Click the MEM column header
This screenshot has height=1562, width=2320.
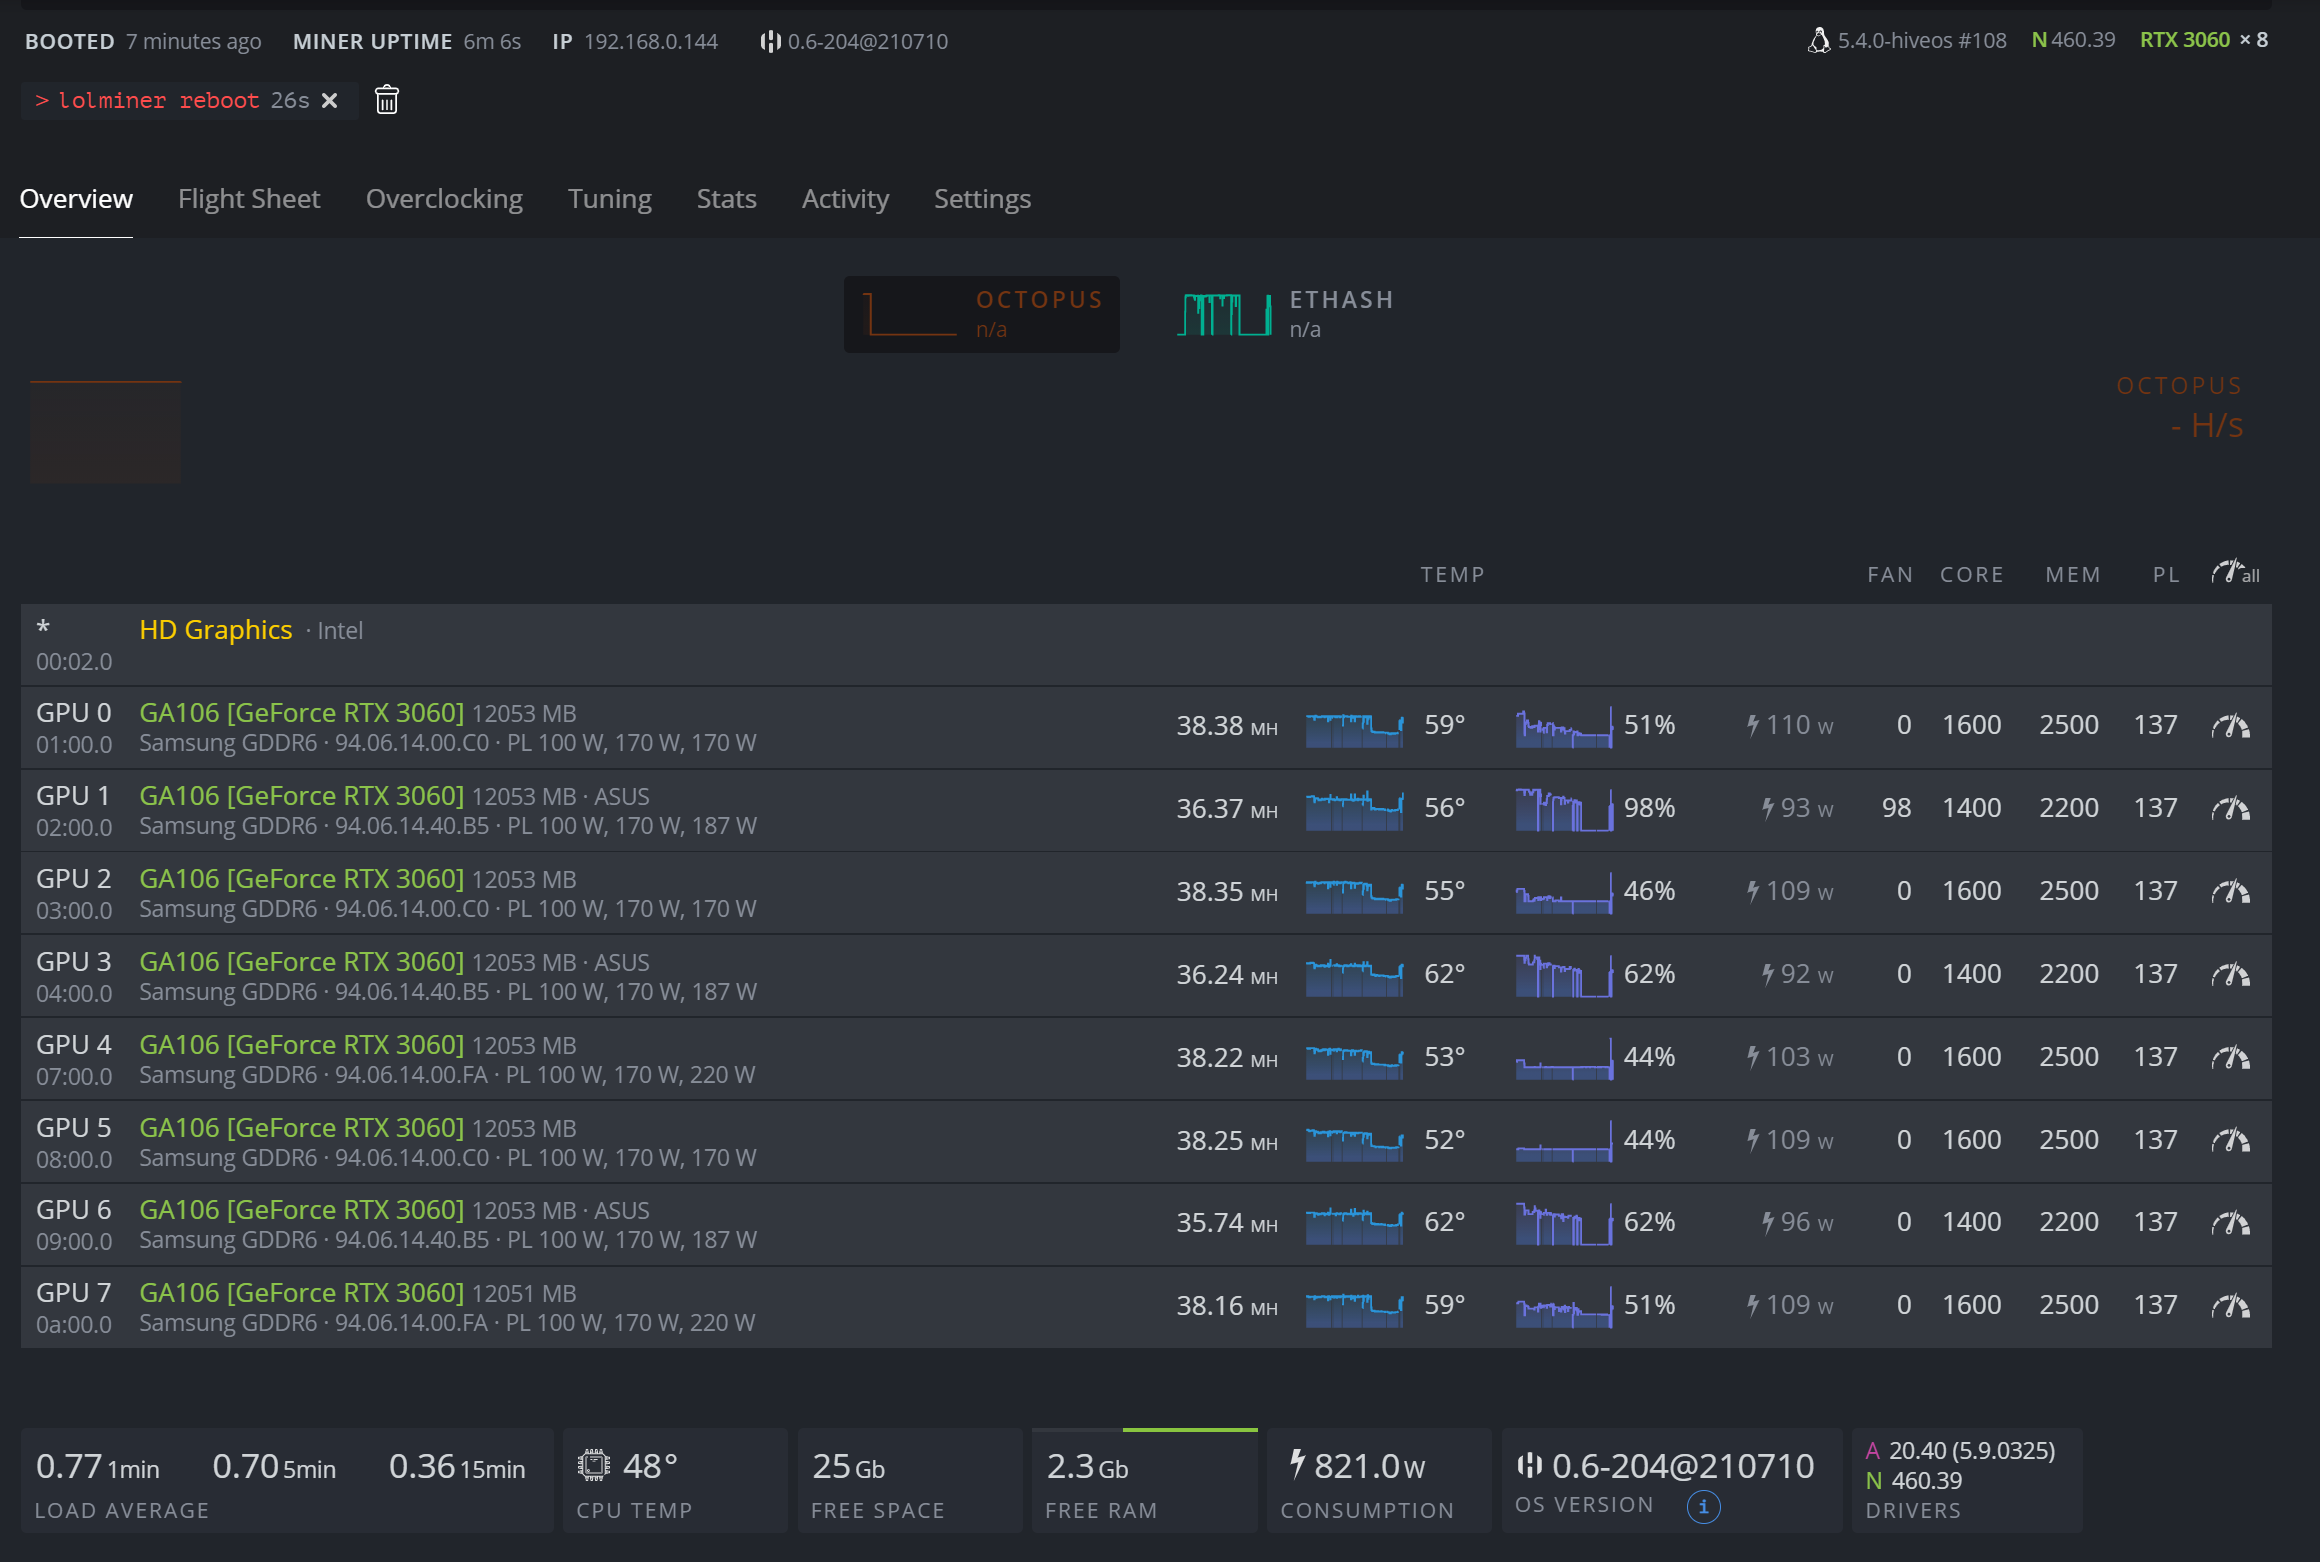point(2073,575)
